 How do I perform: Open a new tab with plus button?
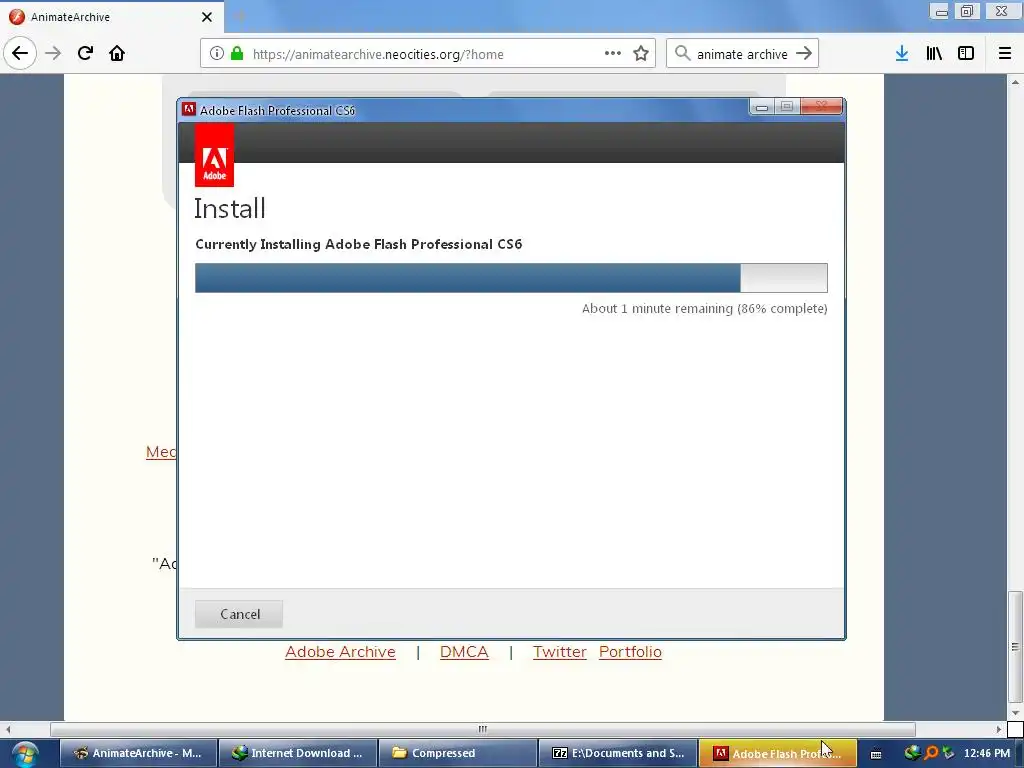[x=240, y=17]
